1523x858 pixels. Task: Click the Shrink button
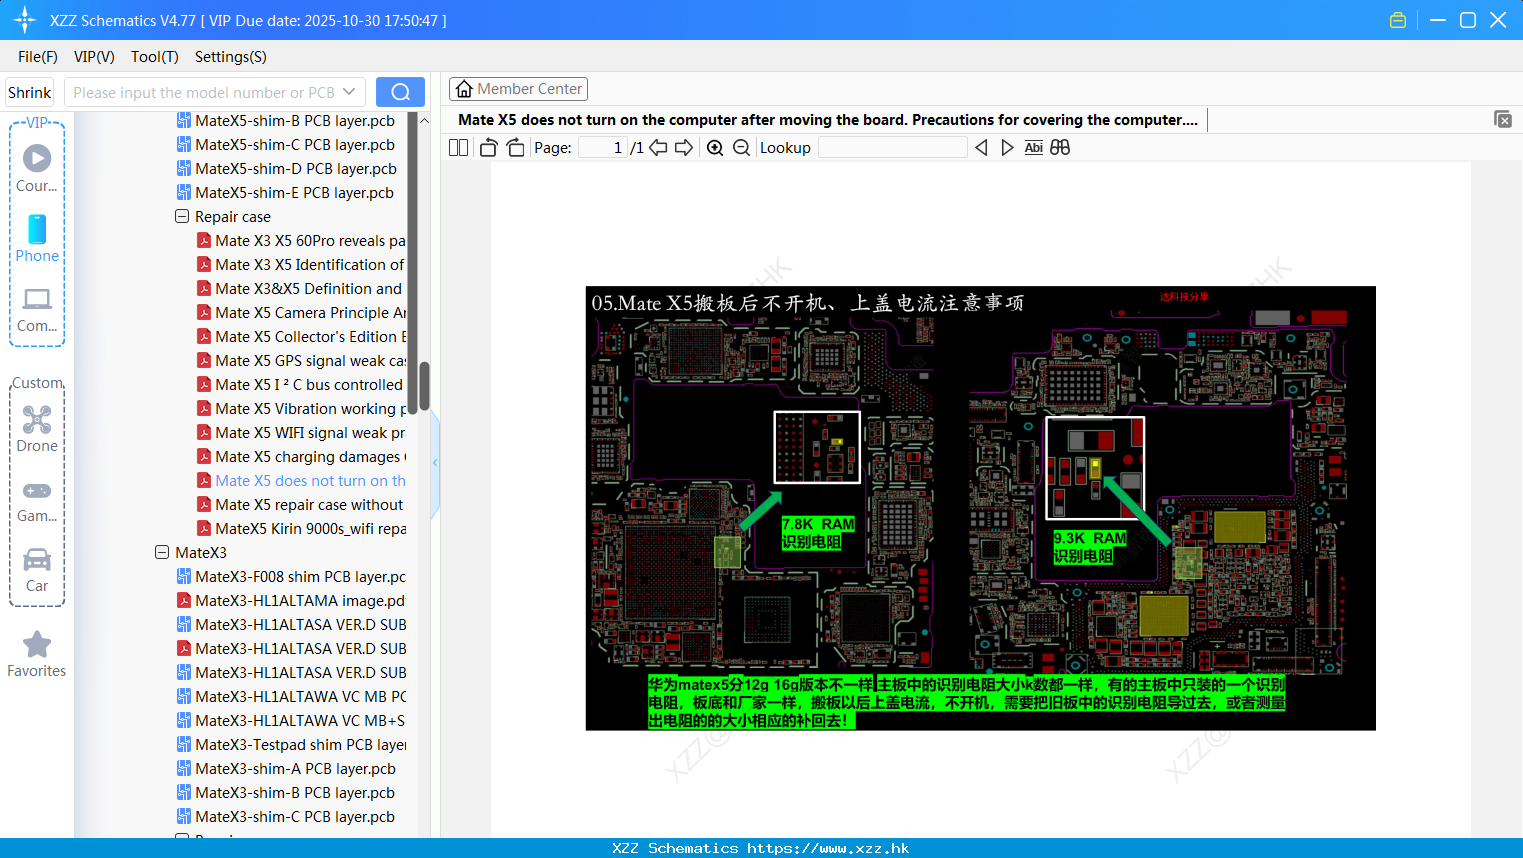coord(30,92)
